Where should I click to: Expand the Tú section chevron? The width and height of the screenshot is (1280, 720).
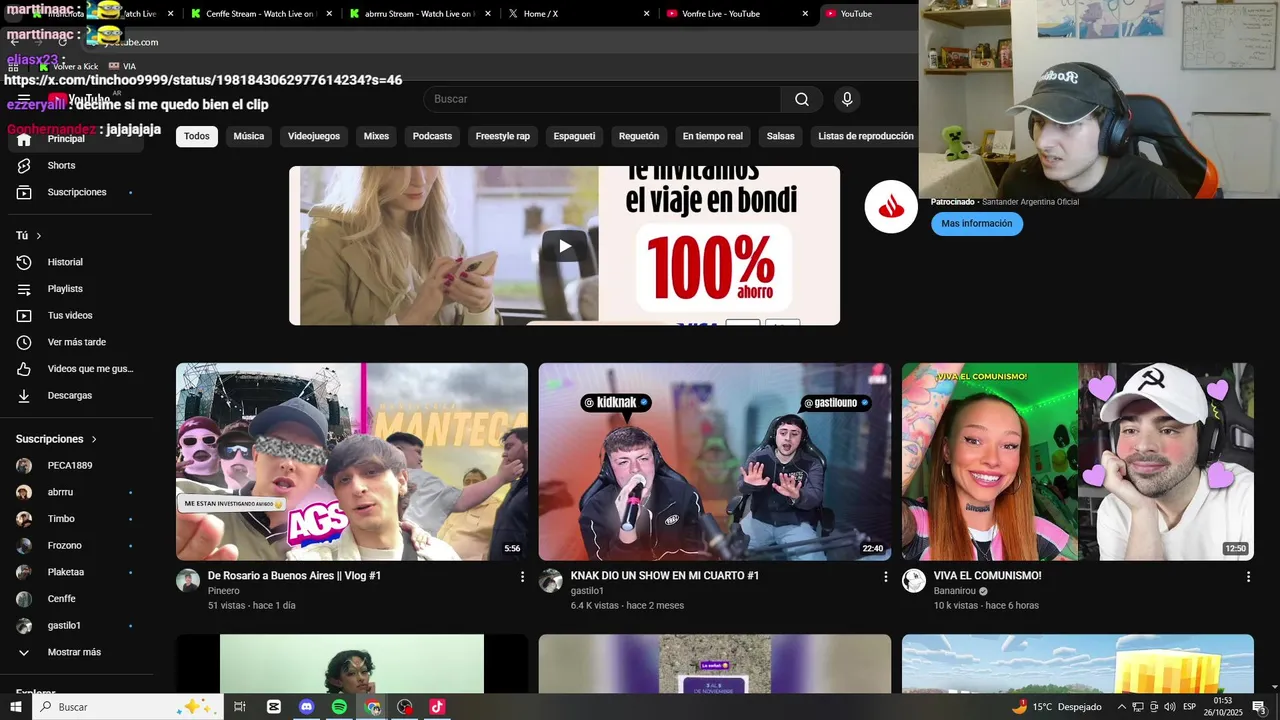point(39,236)
